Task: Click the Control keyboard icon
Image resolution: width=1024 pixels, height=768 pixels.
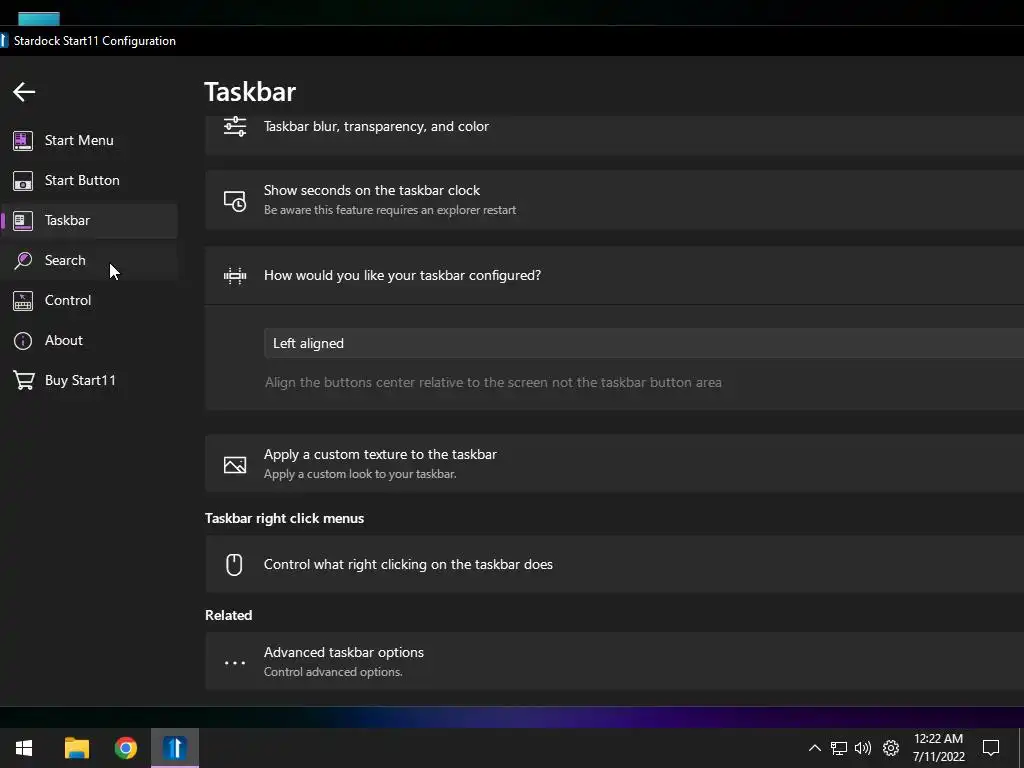Action: [x=23, y=301]
